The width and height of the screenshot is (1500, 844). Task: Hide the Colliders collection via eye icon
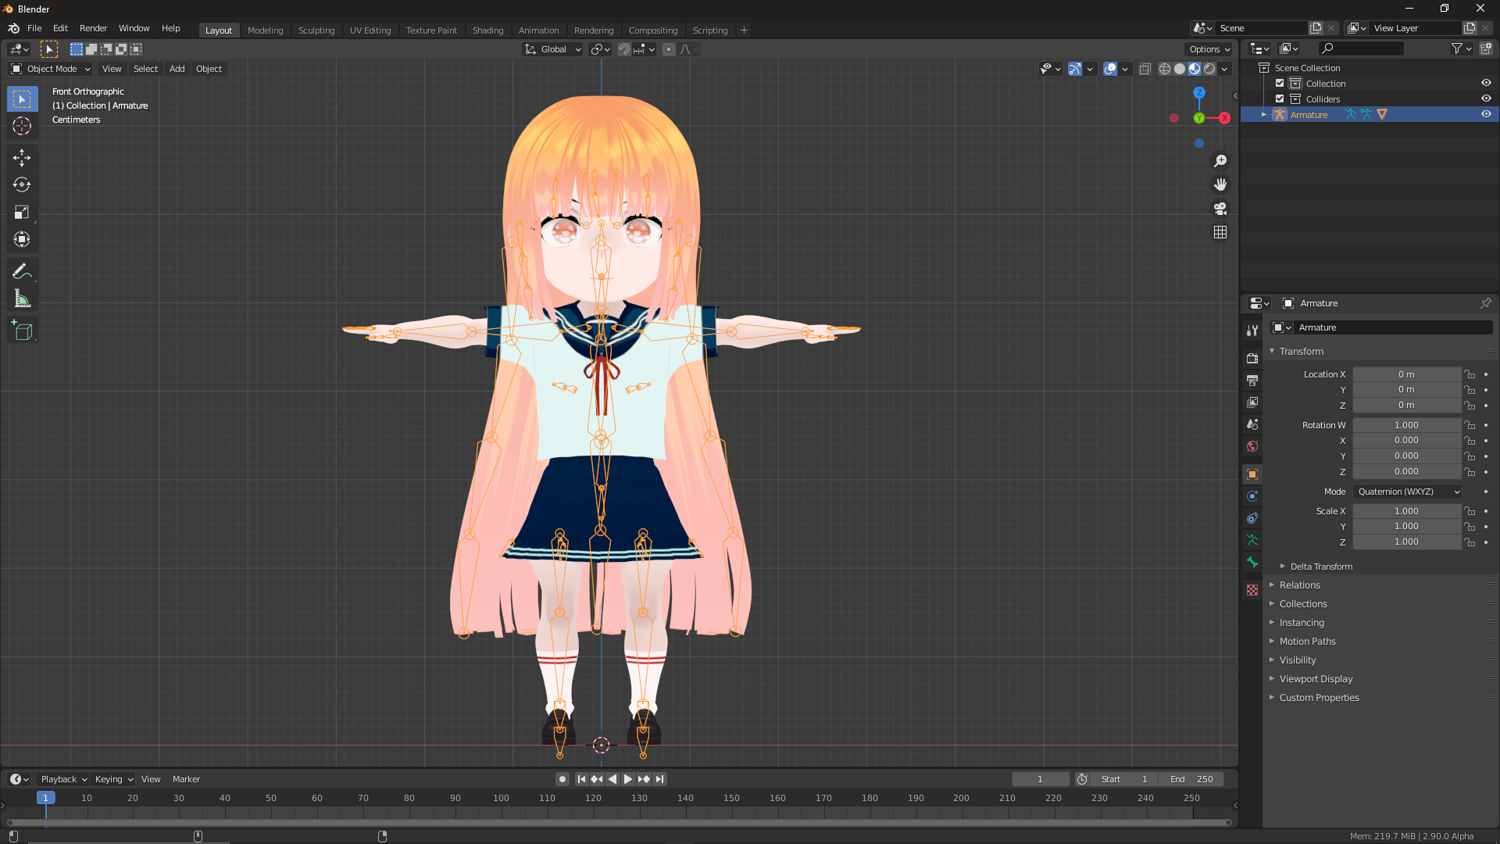tap(1486, 99)
